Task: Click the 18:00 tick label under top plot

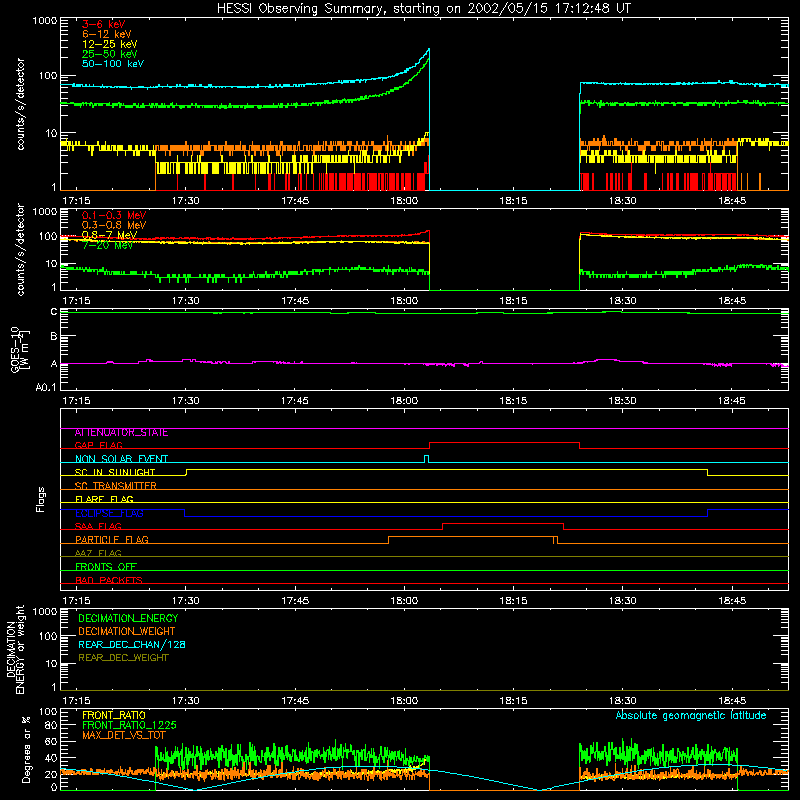Action: [404, 201]
